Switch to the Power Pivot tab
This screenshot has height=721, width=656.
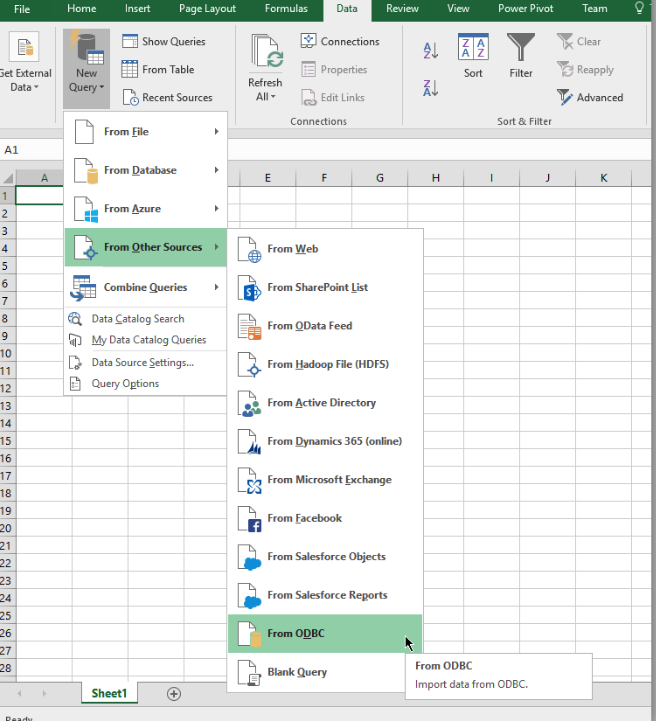click(525, 9)
